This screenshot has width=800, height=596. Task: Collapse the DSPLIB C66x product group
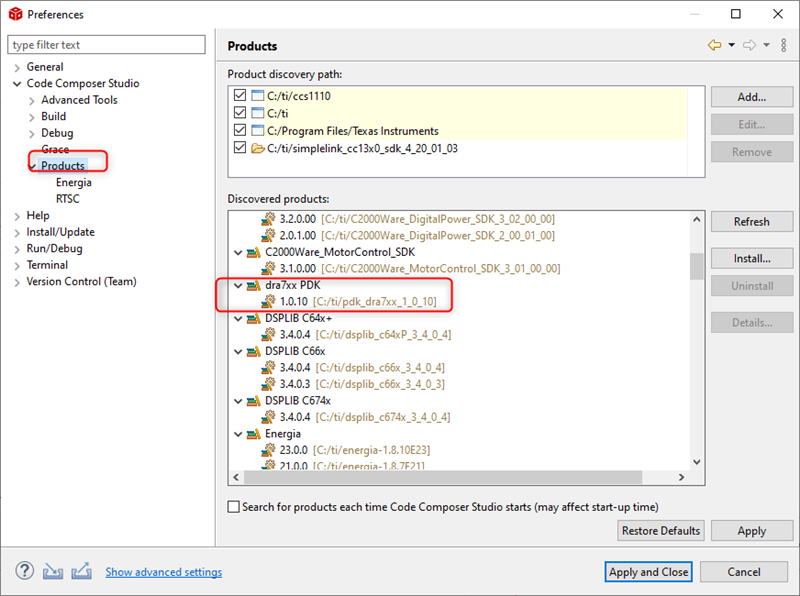pos(238,351)
